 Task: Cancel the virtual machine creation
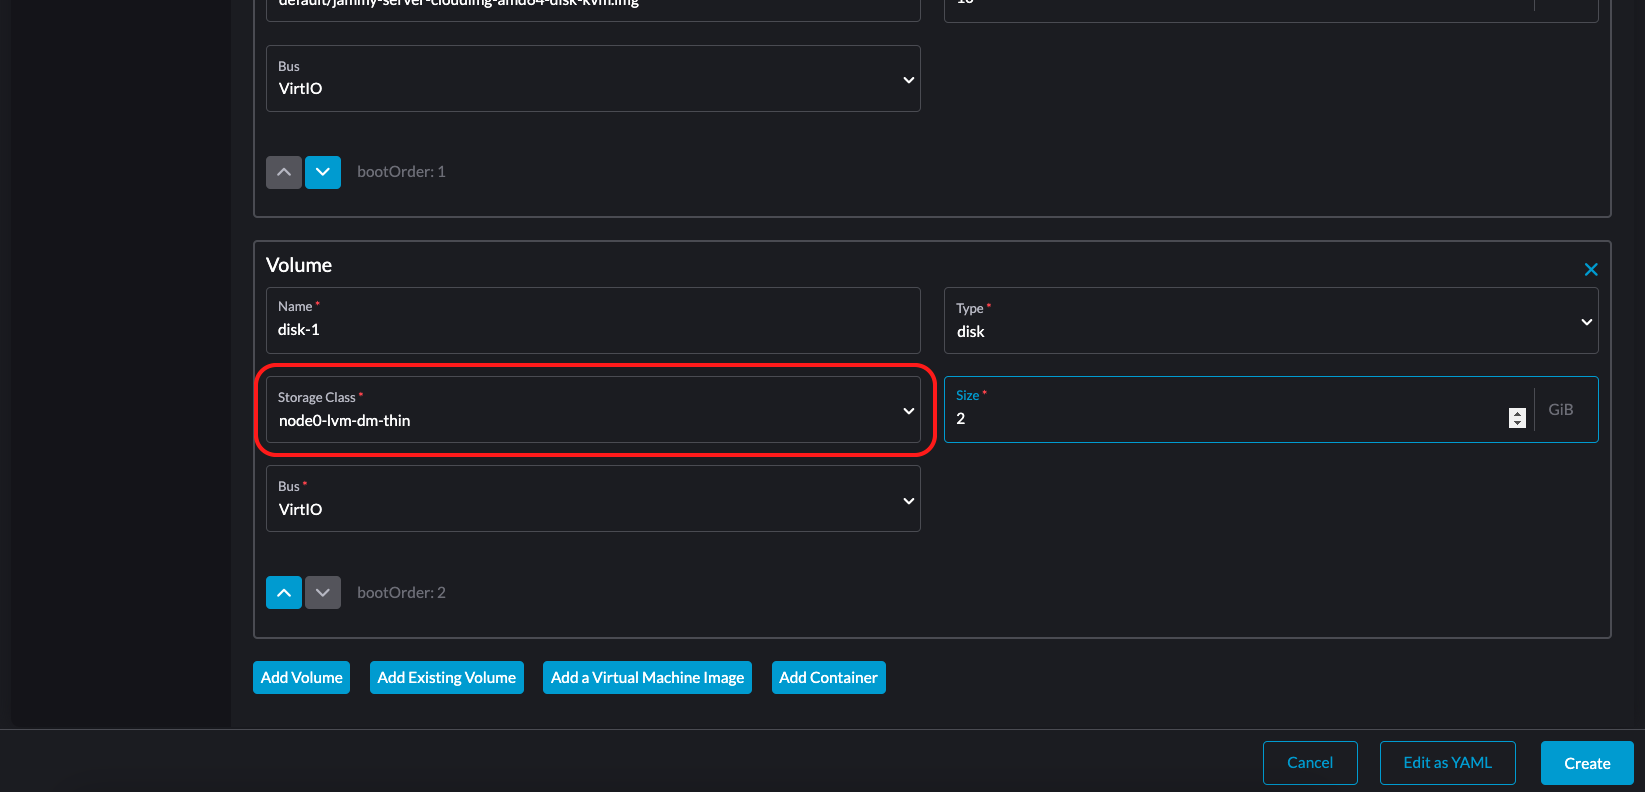coord(1309,763)
